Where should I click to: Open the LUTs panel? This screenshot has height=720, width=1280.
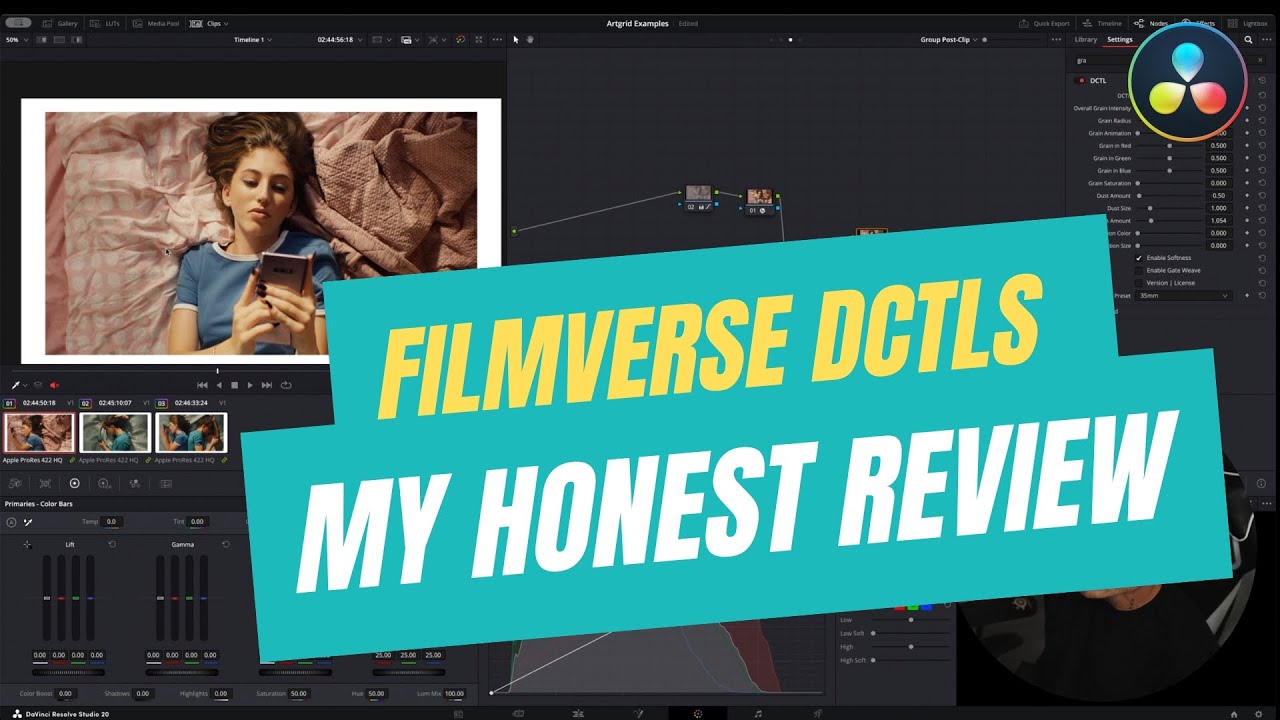tap(106, 23)
